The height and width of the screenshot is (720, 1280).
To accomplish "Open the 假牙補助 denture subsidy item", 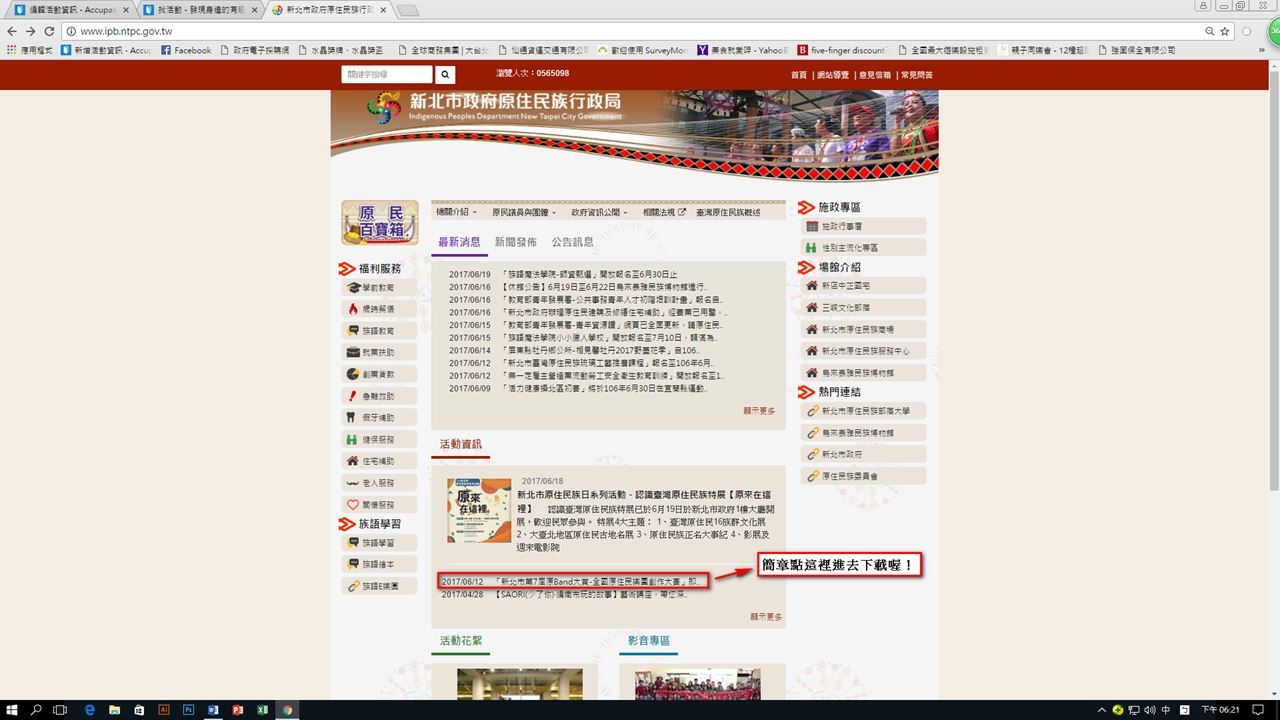I will 378,418.
